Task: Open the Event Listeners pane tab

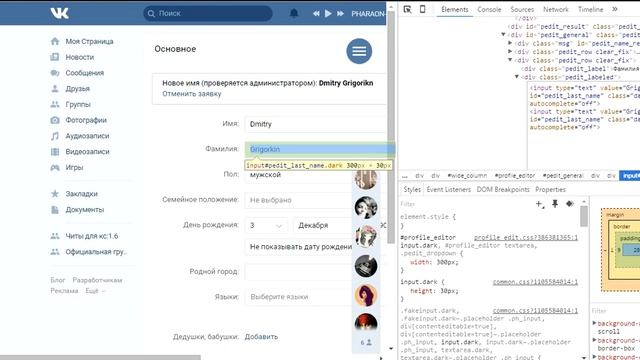Action: [449, 190]
